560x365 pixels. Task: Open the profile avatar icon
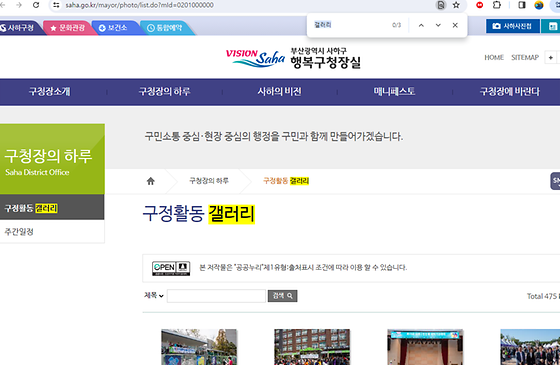pos(539,5)
